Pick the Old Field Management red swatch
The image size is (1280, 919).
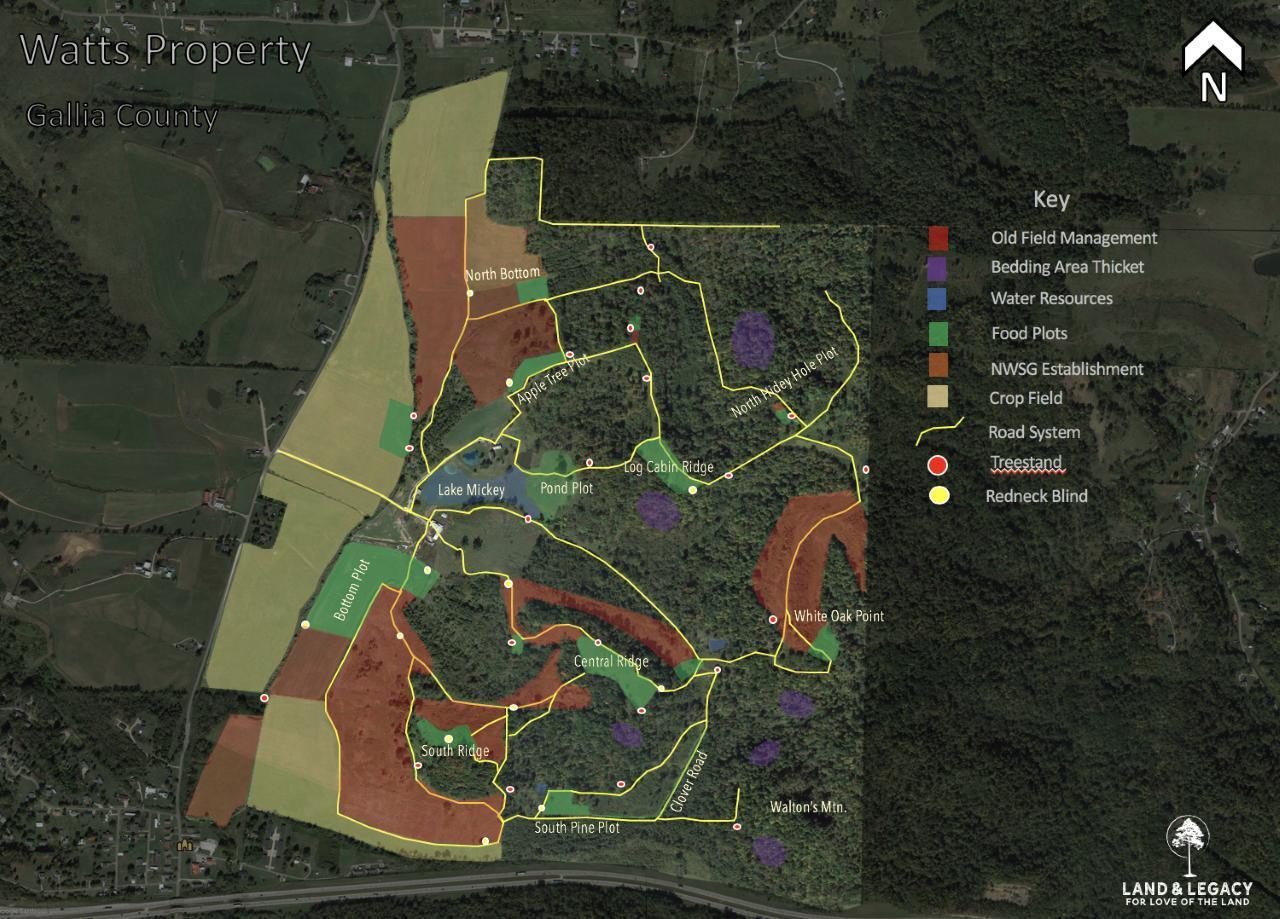coord(938,238)
